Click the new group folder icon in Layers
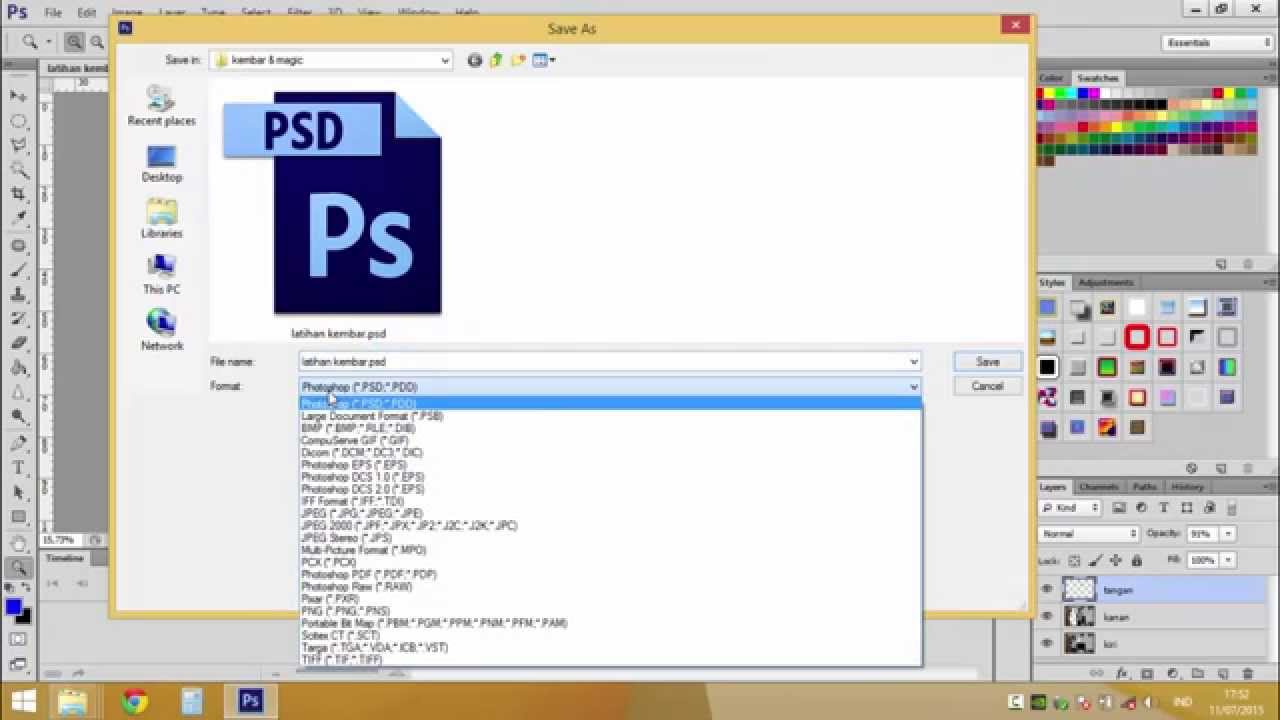The width and height of the screenshot is (1280, 720). point(1197,674)
